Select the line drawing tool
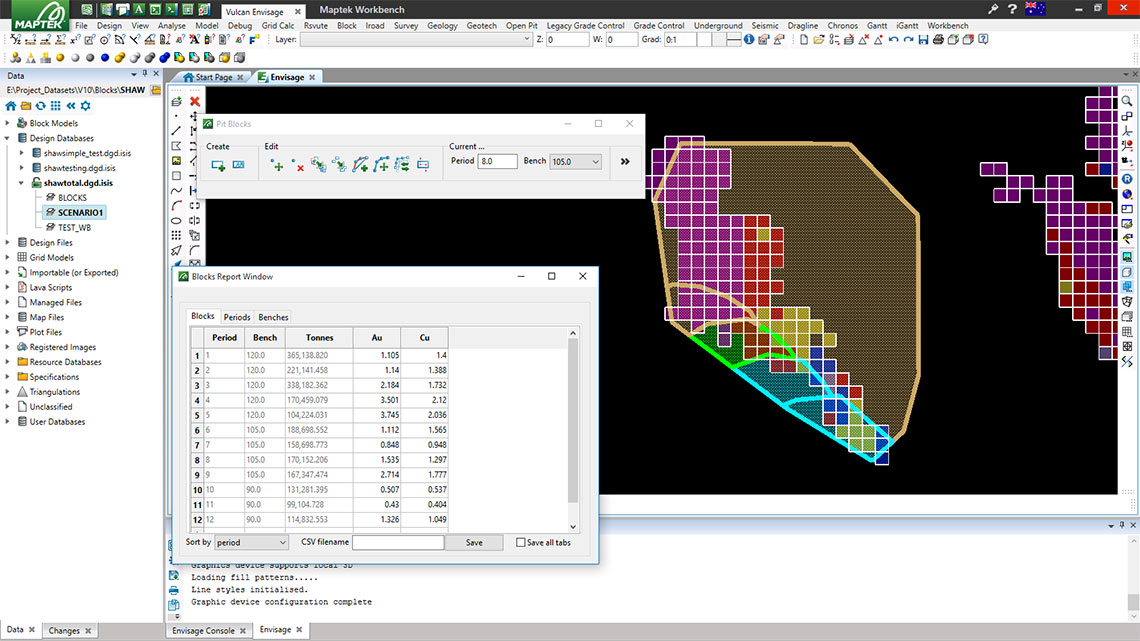This screenshot has width=1140, height=641. click(177, 132)
